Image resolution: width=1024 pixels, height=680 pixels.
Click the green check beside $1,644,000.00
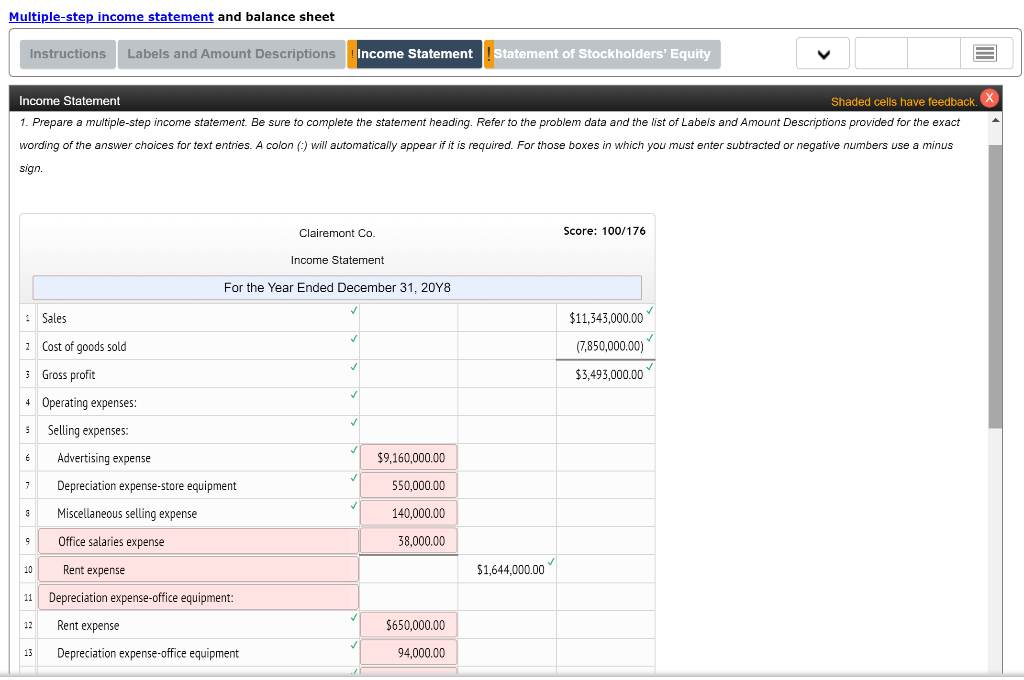coord(549,560)
